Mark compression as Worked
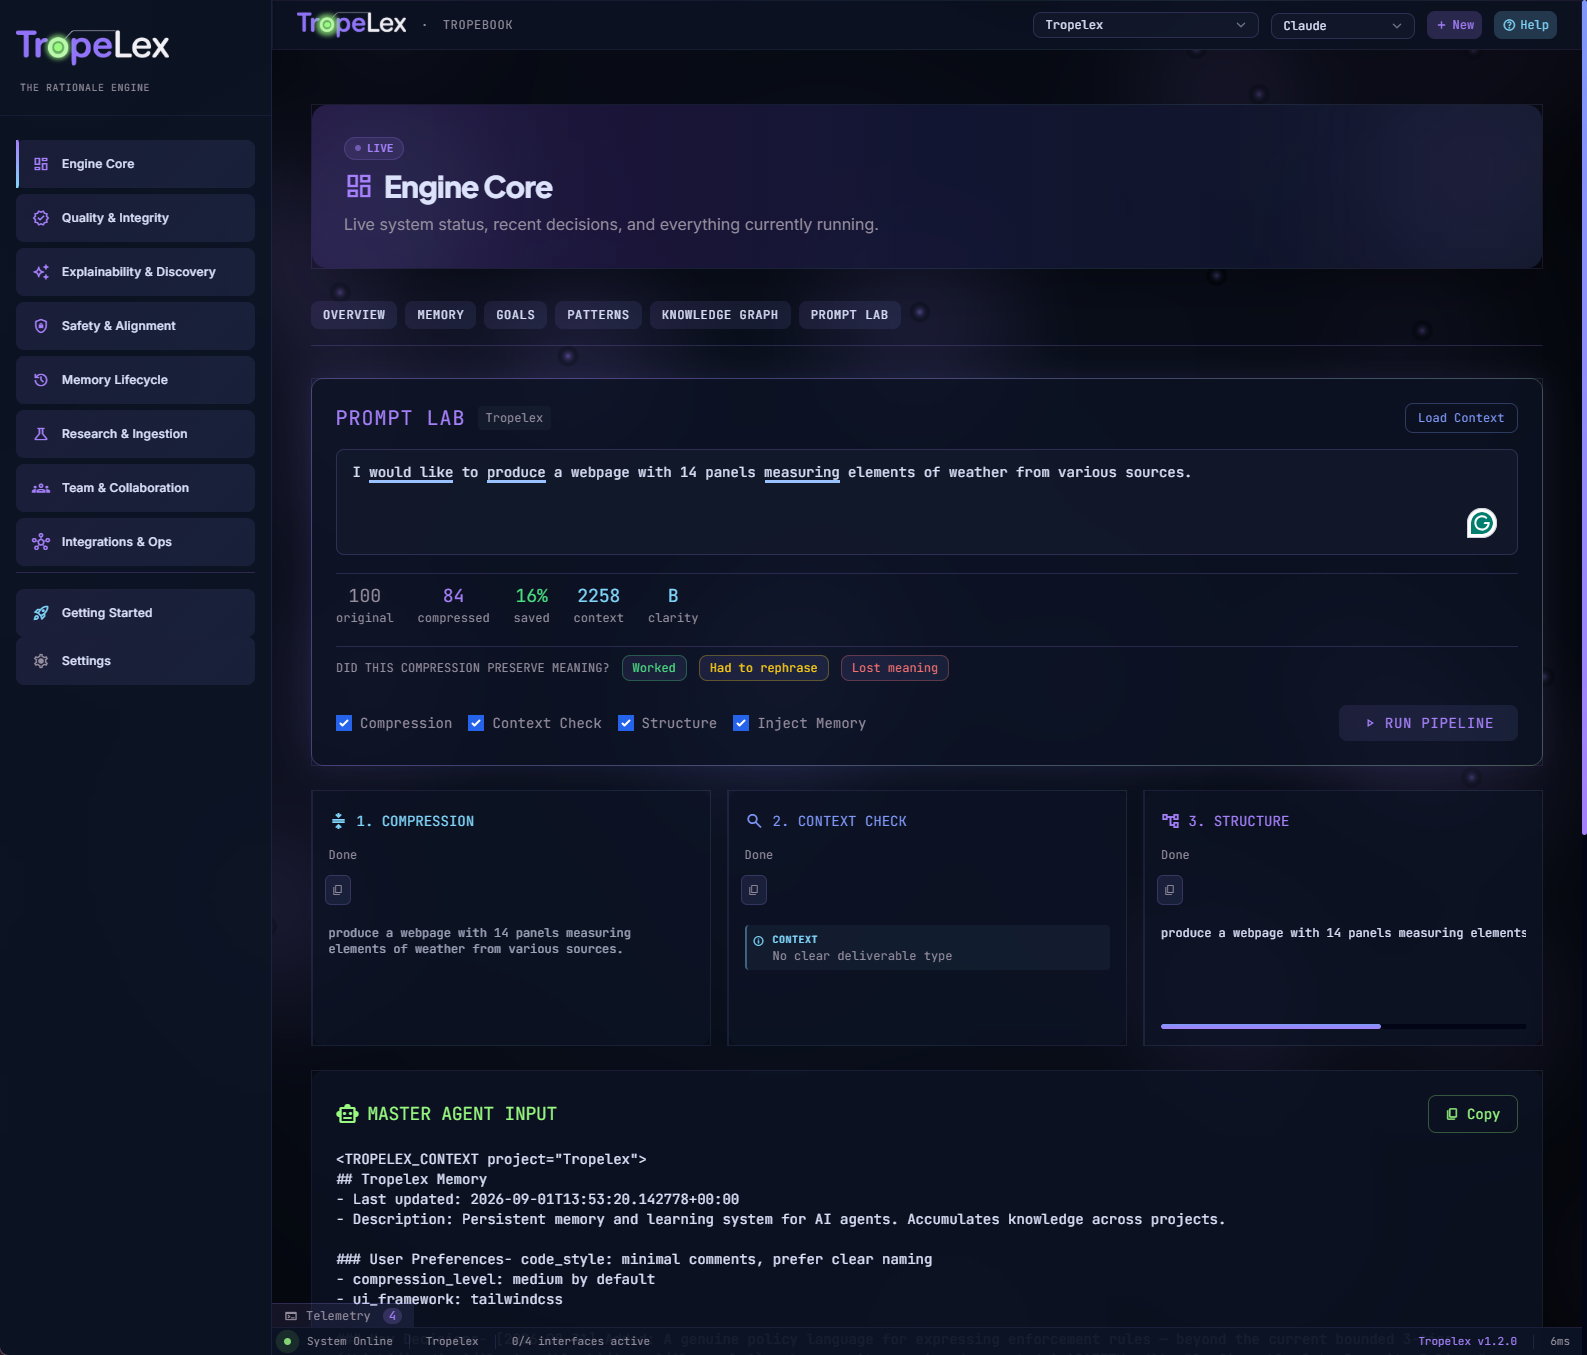The height and width of the screenshot is (1355, 1587). (654, 668)
